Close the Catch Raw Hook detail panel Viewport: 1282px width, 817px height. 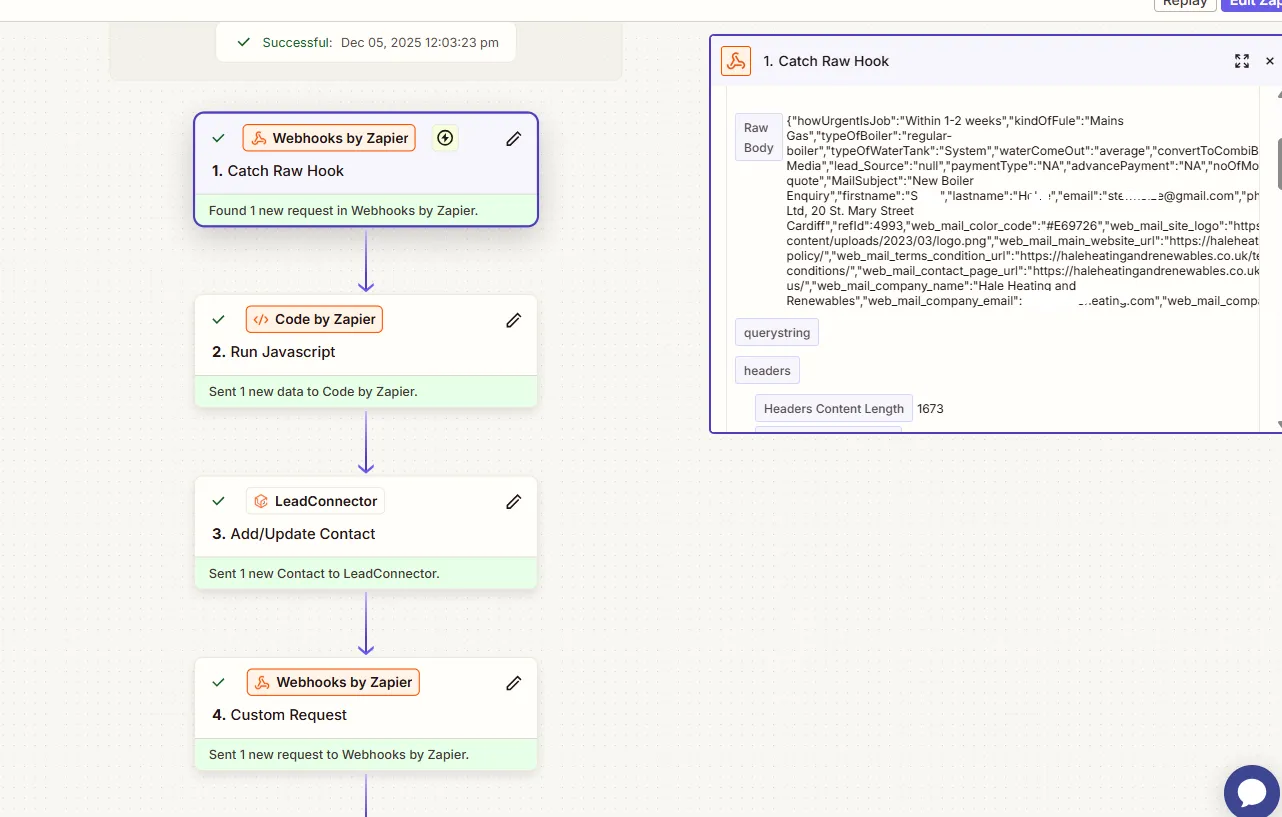tap(1270, 61)
